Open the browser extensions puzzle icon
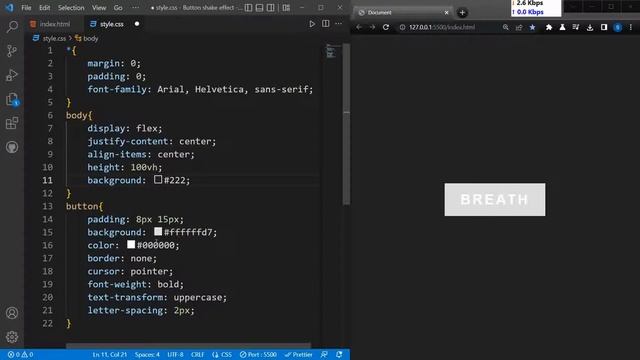640x360 pixels. (549, 27)
